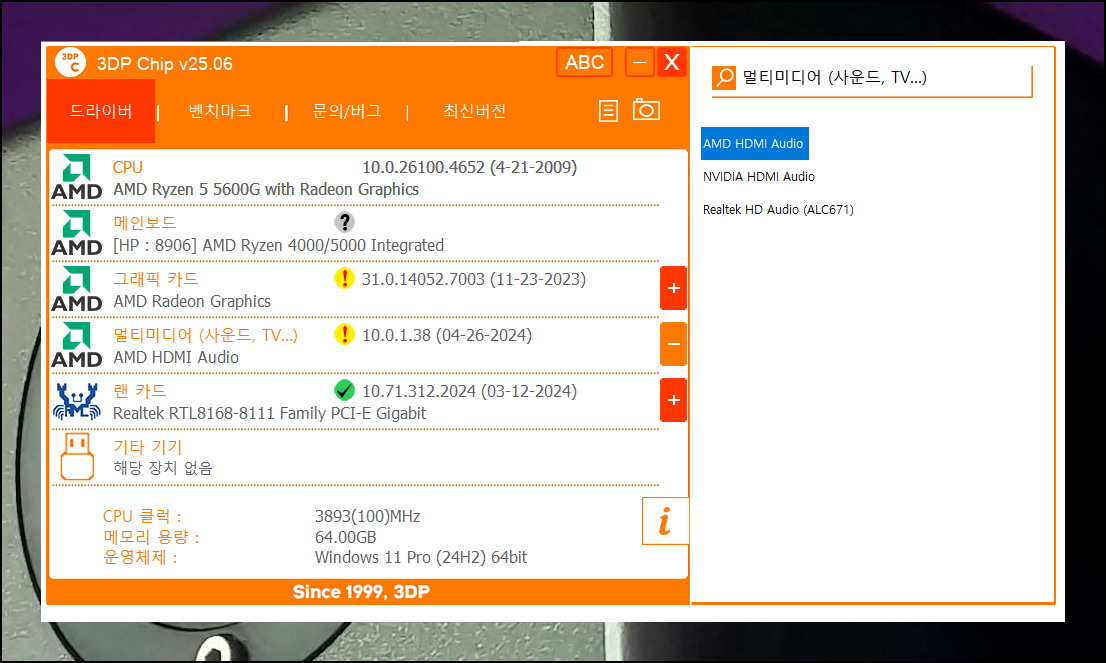Click the Realtek crab logo in 랜 카드 row
1106x663 pixels.
point(77,401)
